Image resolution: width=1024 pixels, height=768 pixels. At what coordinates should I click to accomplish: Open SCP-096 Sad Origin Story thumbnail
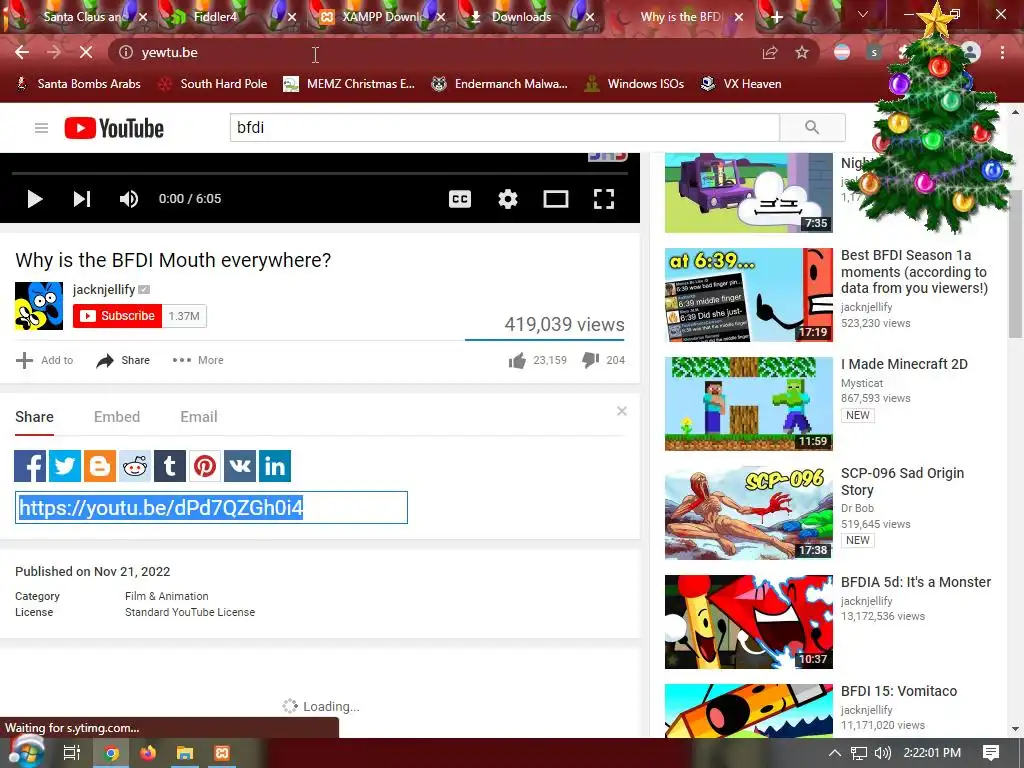tap(748, 513)
